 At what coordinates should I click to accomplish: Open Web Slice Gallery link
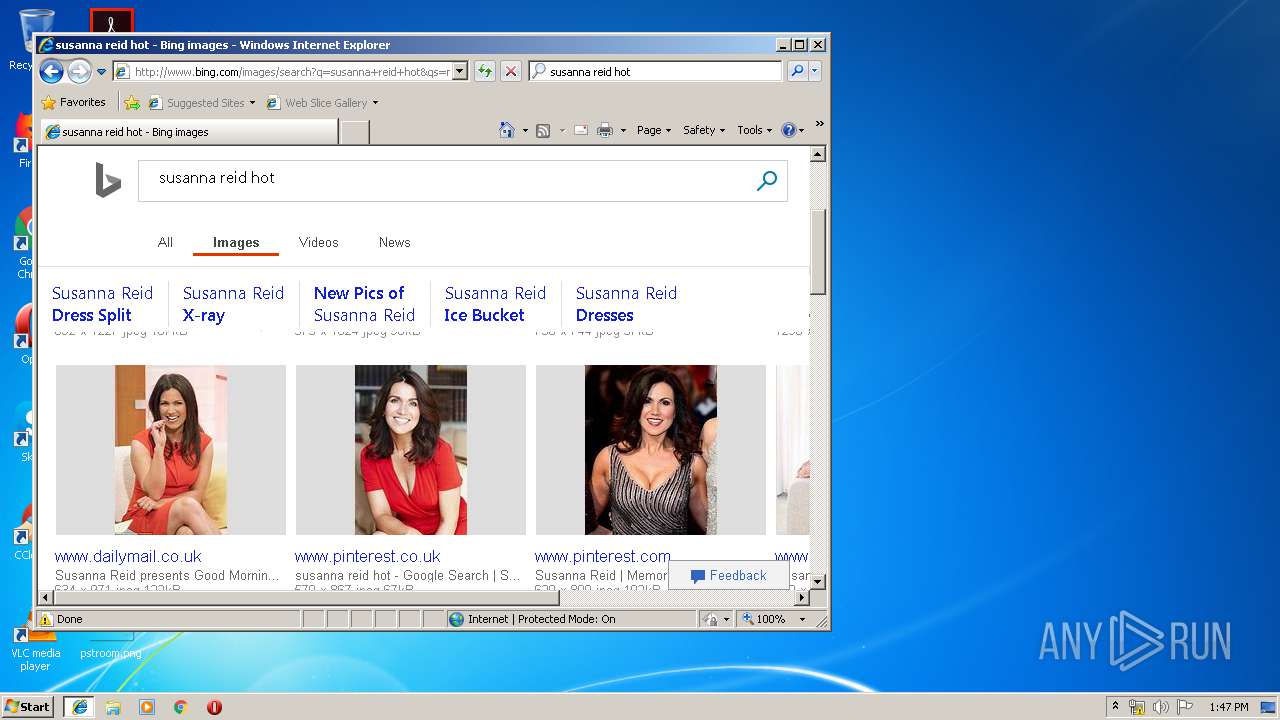click(322, 102)
